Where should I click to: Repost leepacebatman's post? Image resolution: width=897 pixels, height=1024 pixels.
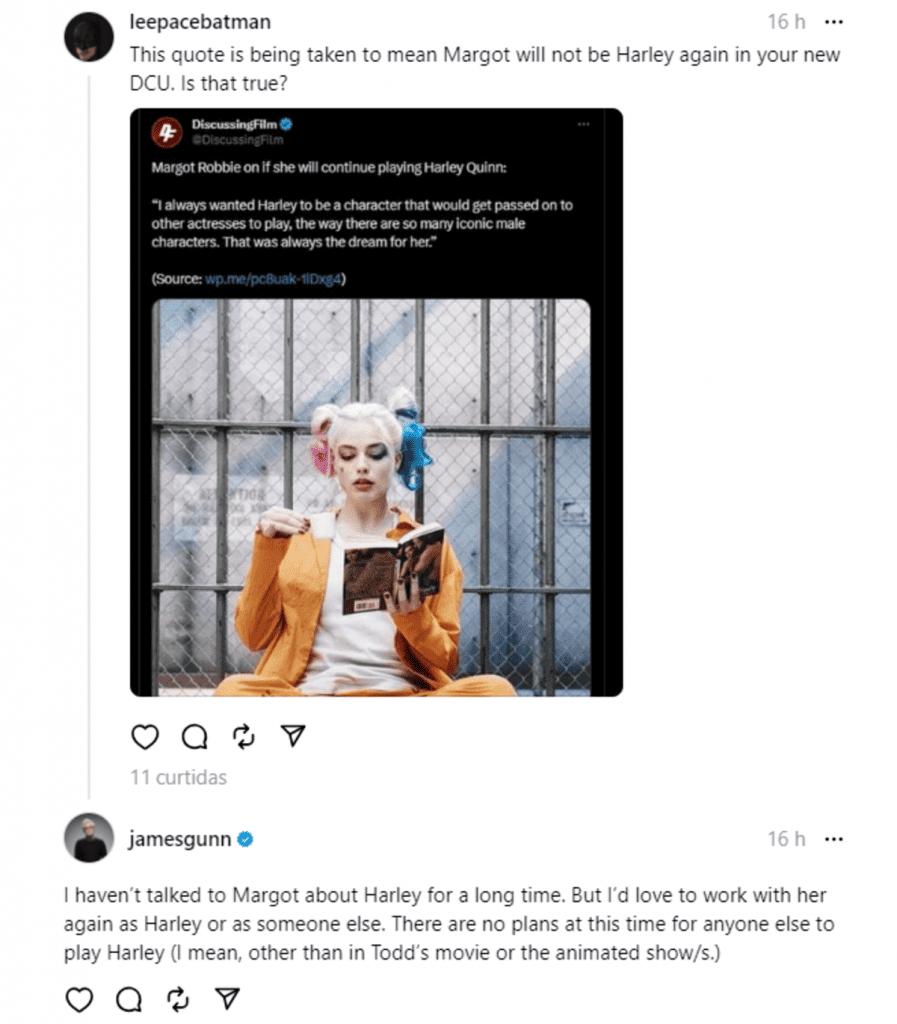click(244, 736)
